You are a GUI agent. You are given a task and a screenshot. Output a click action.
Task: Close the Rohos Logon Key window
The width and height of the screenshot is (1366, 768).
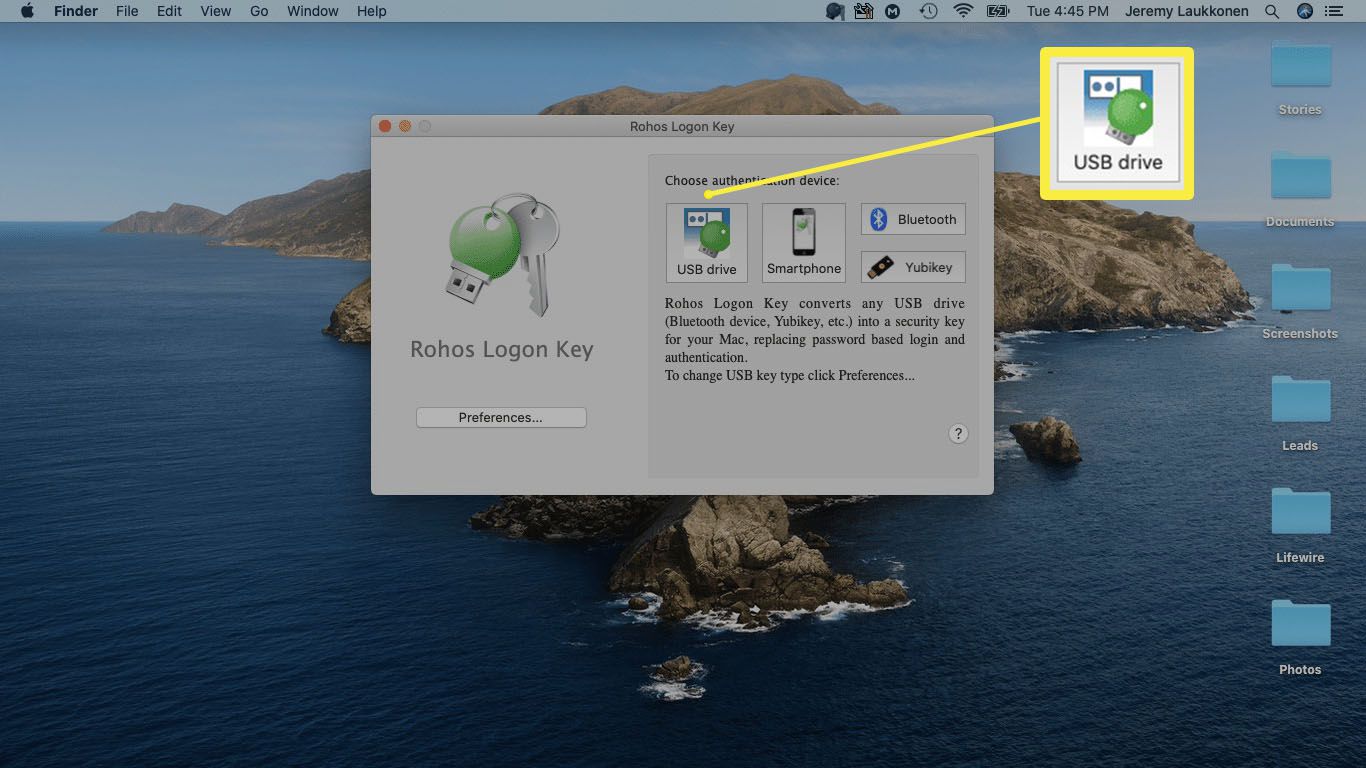click(385, 126)
